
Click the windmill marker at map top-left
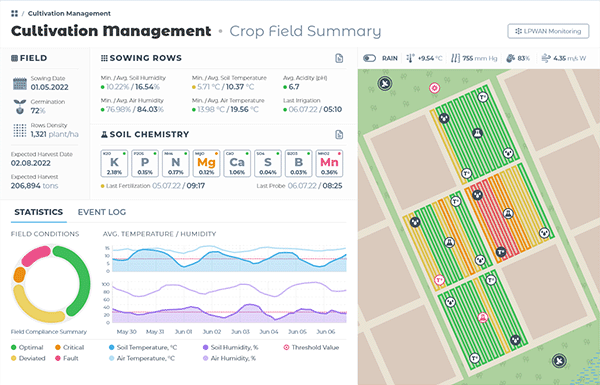(x=385, y=83)
